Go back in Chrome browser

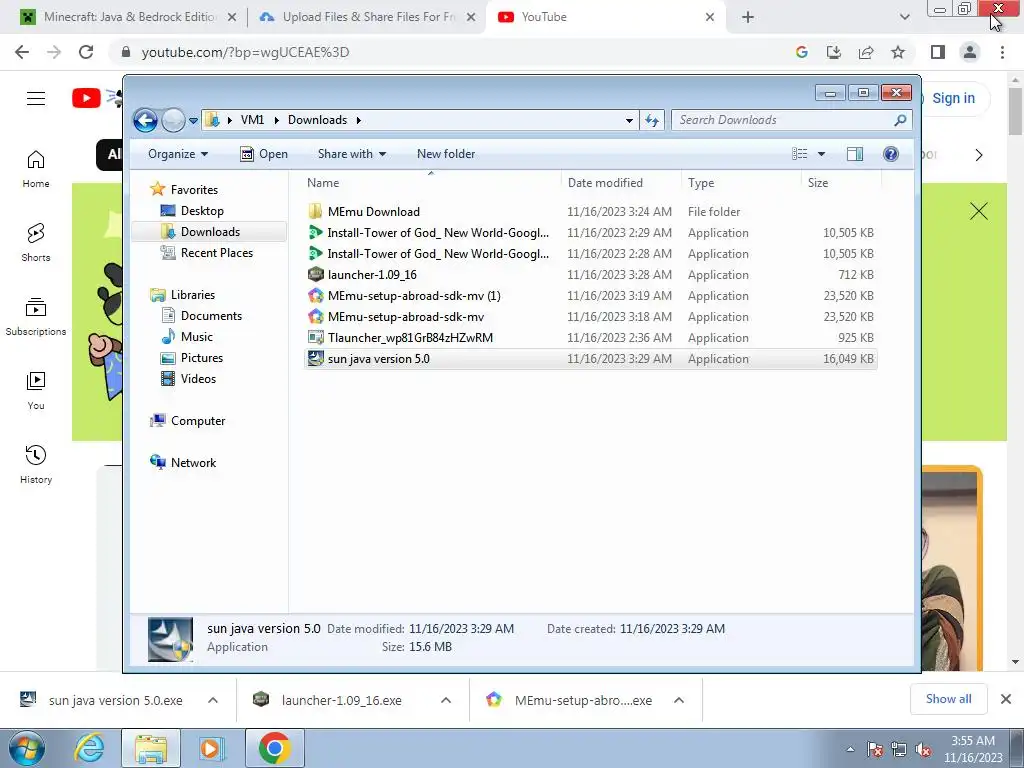(22, 52)
